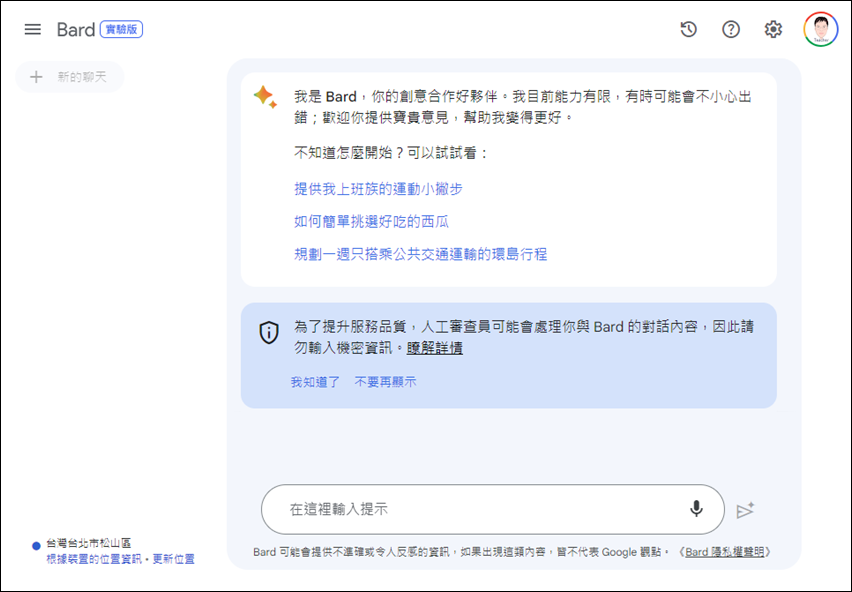Select suggestion 如何簡單挑選好吃的西瓜
Image resolution: width=852 pixels, height=592 pixels.
click(372, 222)
